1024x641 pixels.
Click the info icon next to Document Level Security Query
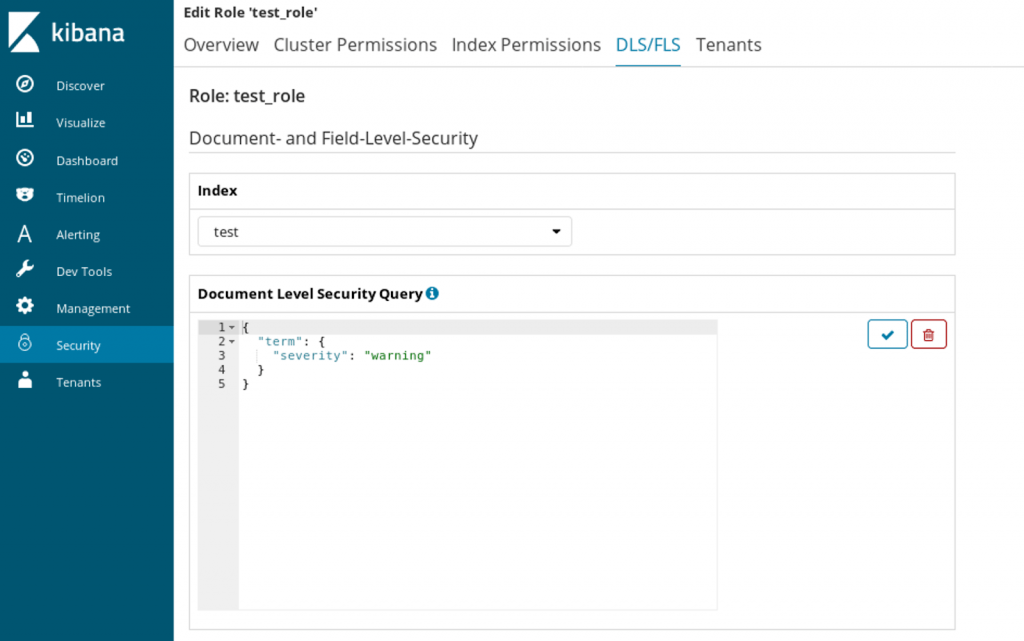(432, 293)
